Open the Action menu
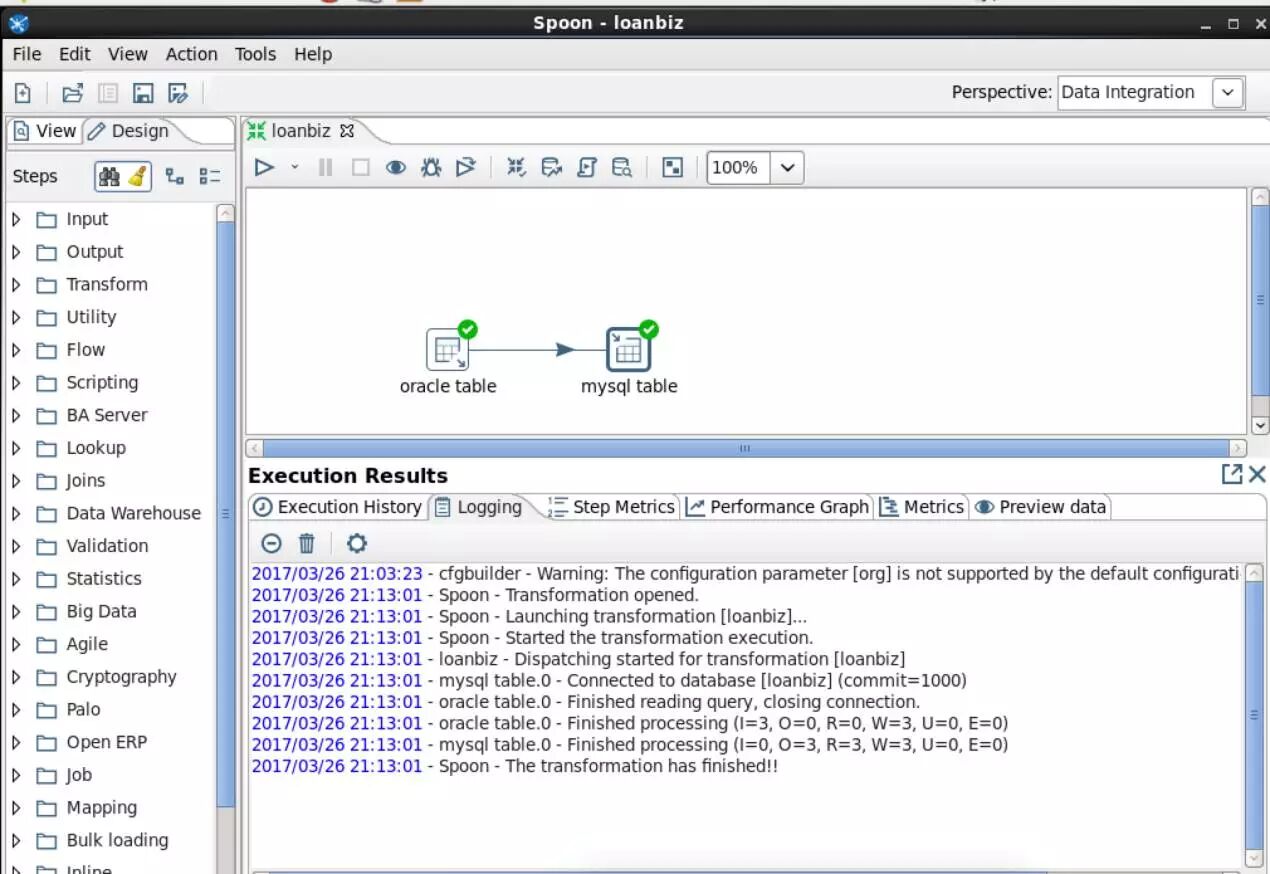The height and width of the screenshot is (874, 1270). [x=192, y=54]
